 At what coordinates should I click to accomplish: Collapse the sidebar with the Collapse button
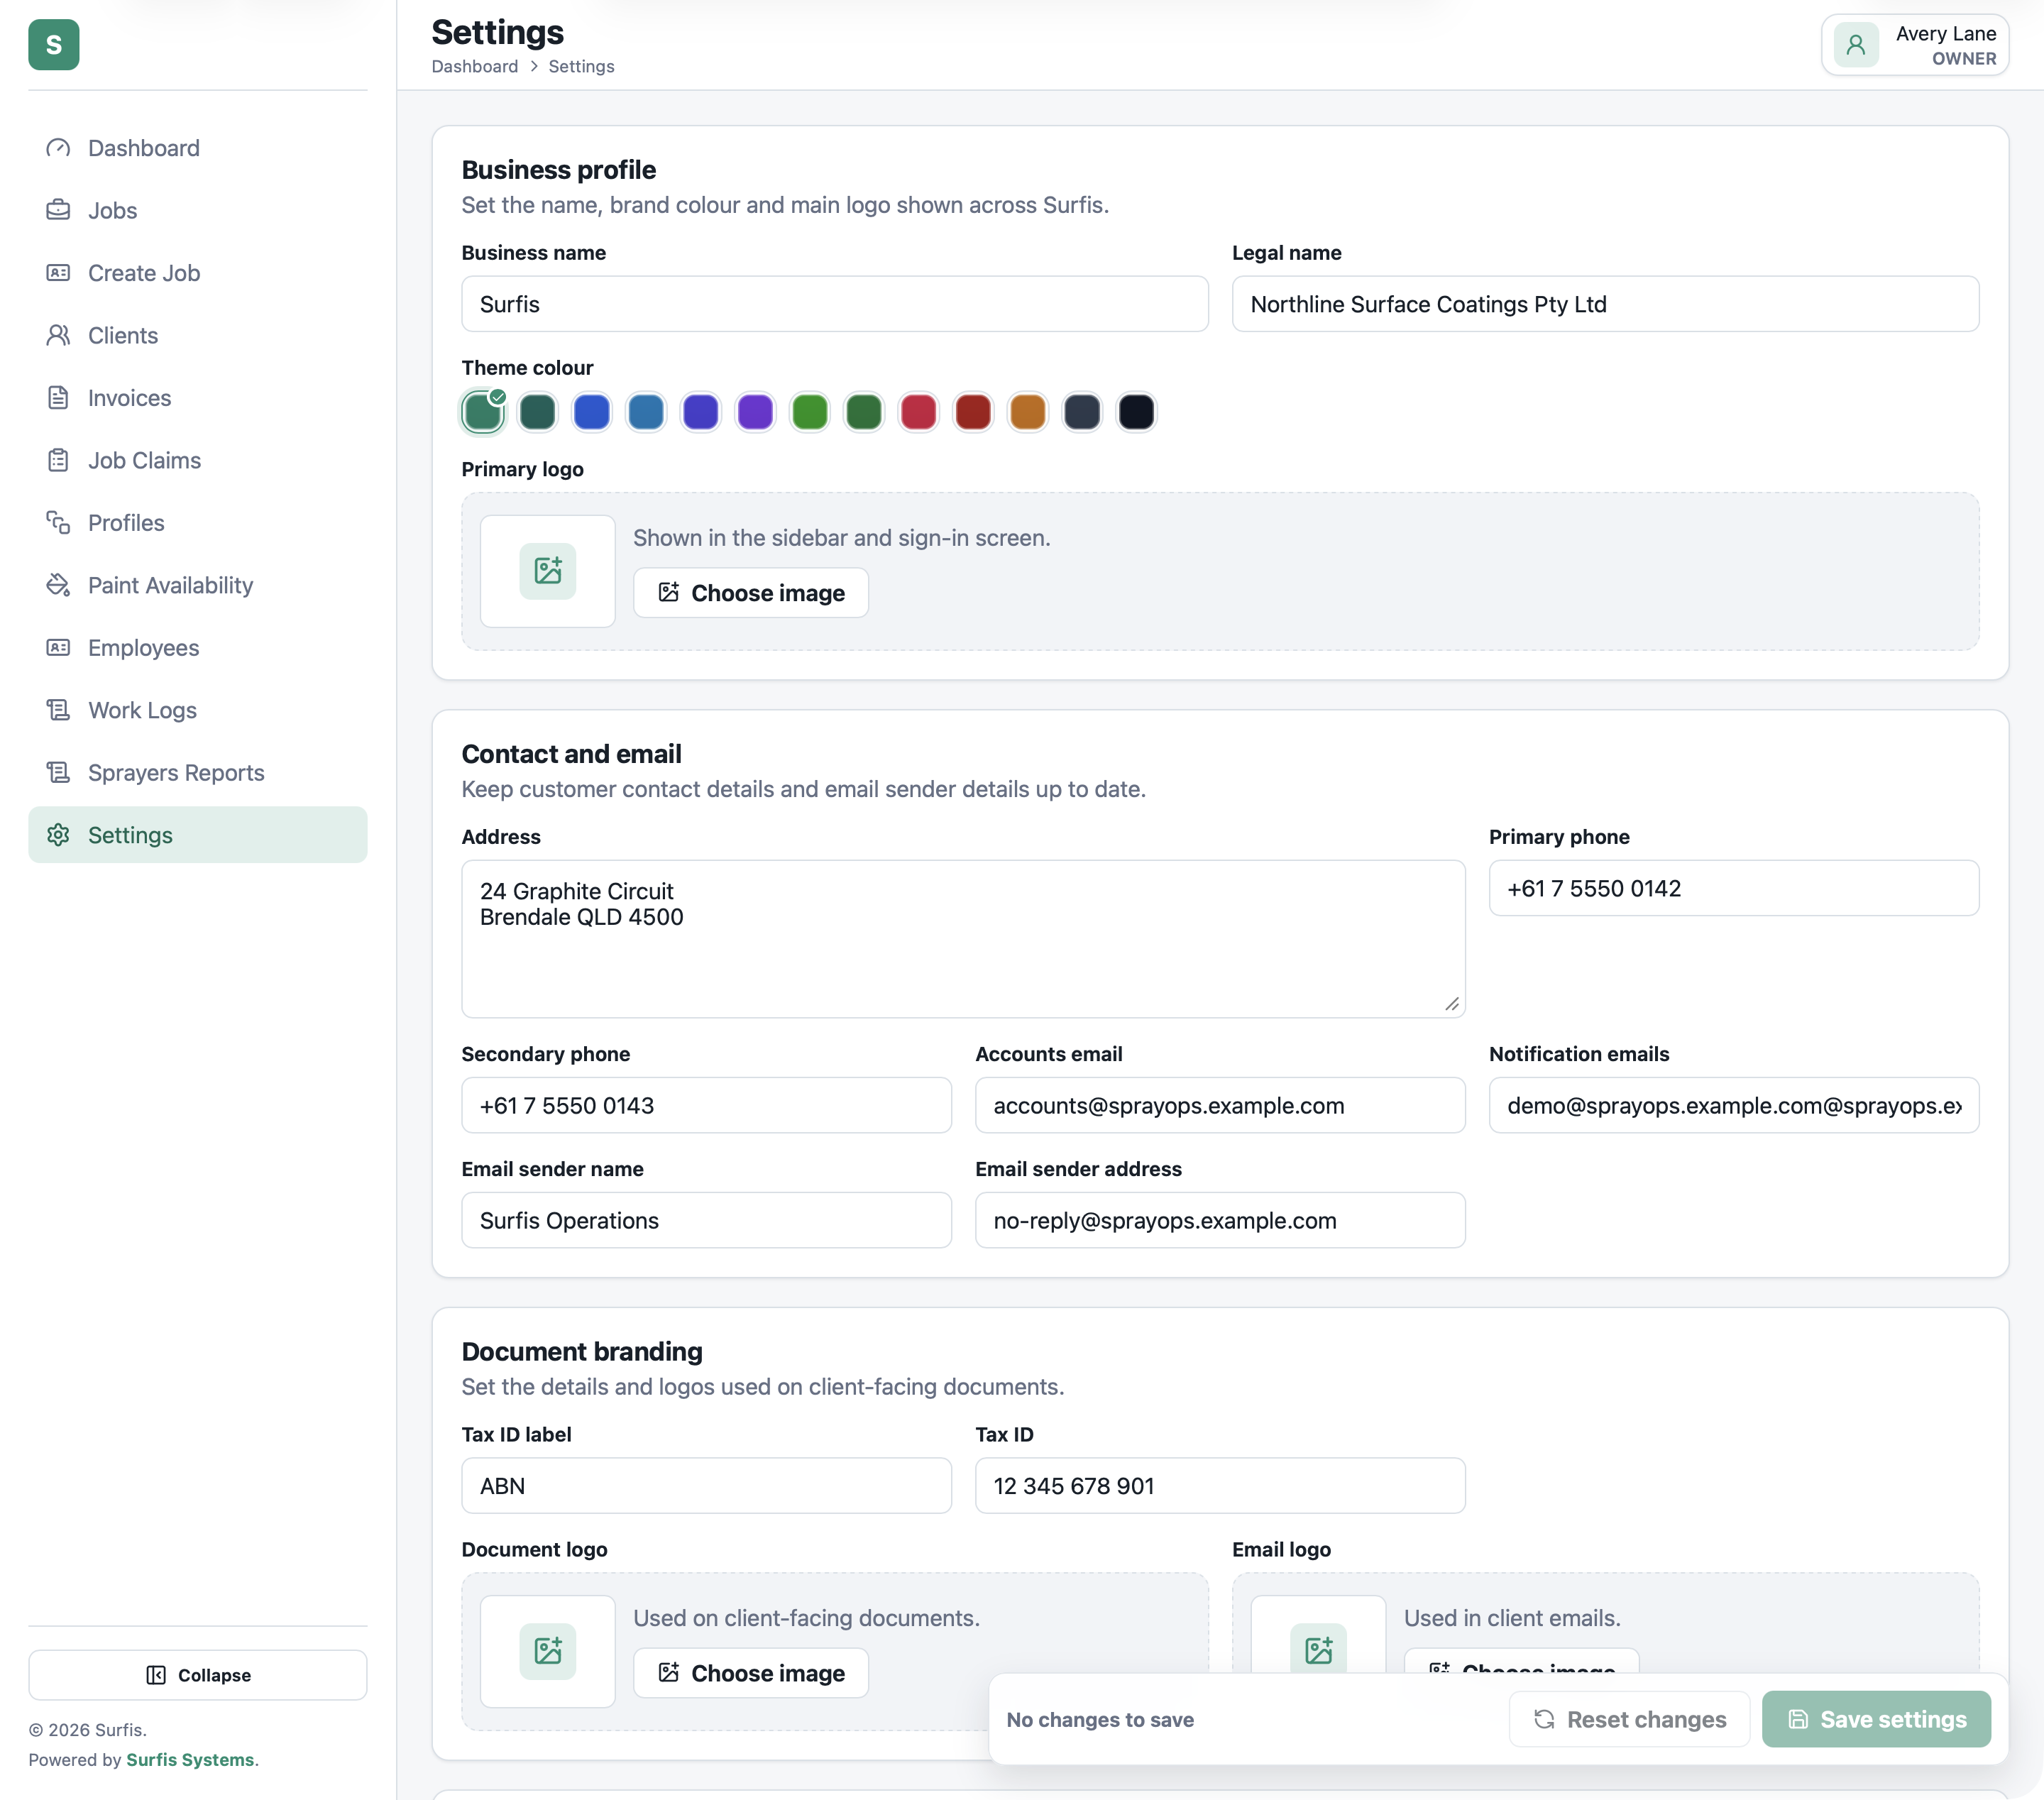(x=198, y=1675)
